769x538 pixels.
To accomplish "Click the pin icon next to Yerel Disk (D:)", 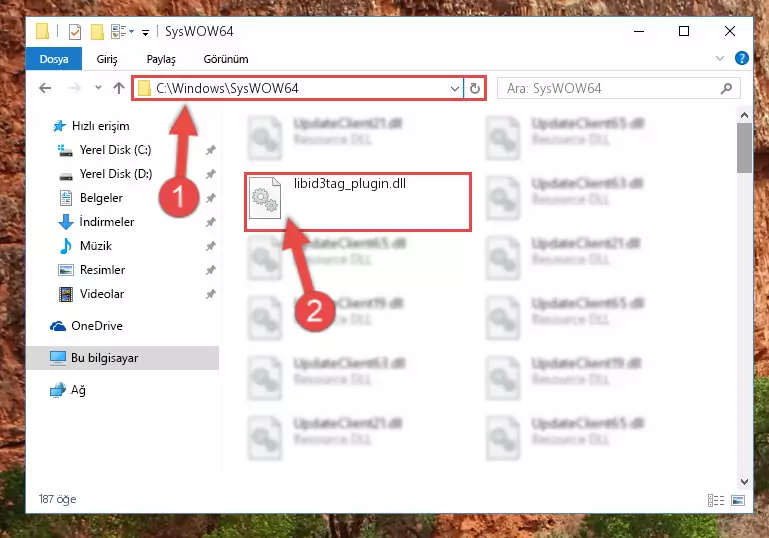I will click(x=210, y=174).
